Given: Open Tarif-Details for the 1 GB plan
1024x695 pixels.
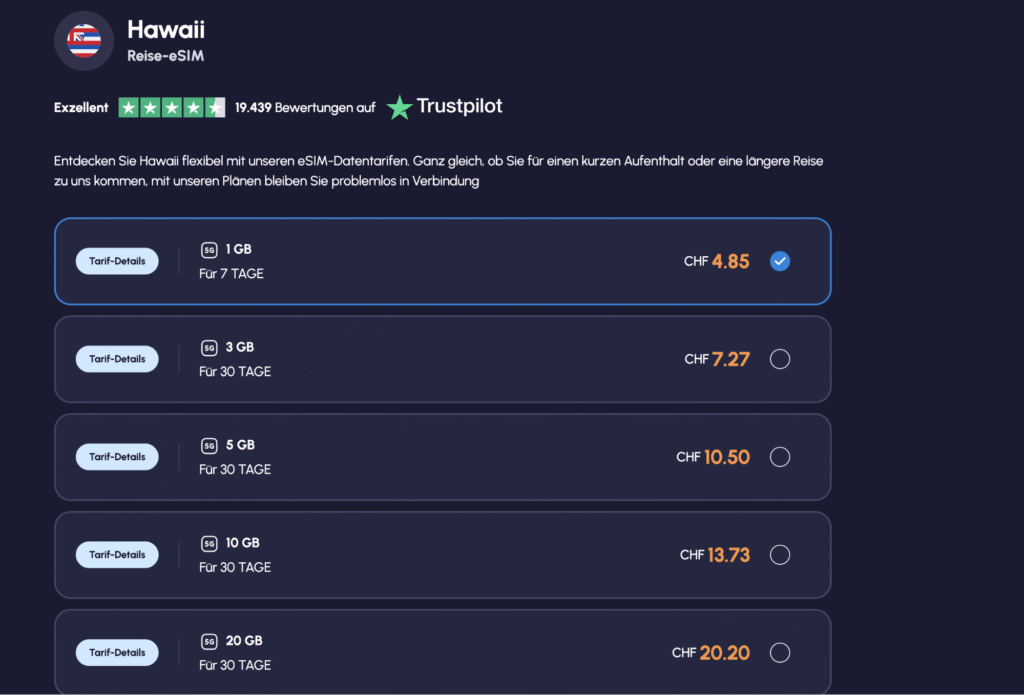Looking at the screenshot, I should tap(117, 261).
